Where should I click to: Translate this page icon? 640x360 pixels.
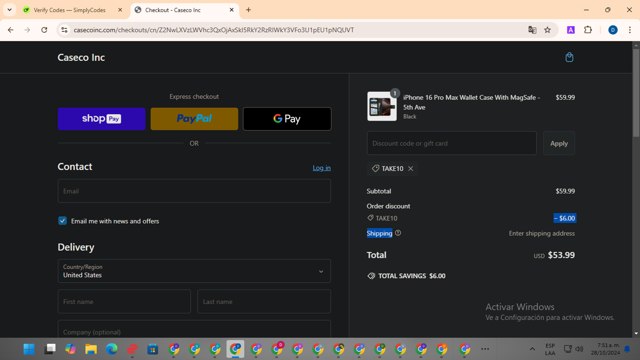coord(532,30)
